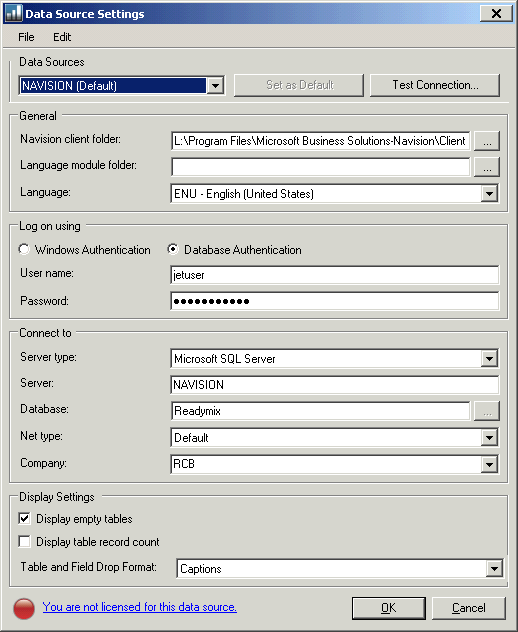This screenshot has width=518, height=632.
Task: Click the Set as Default button
Action: click(299, 85)
